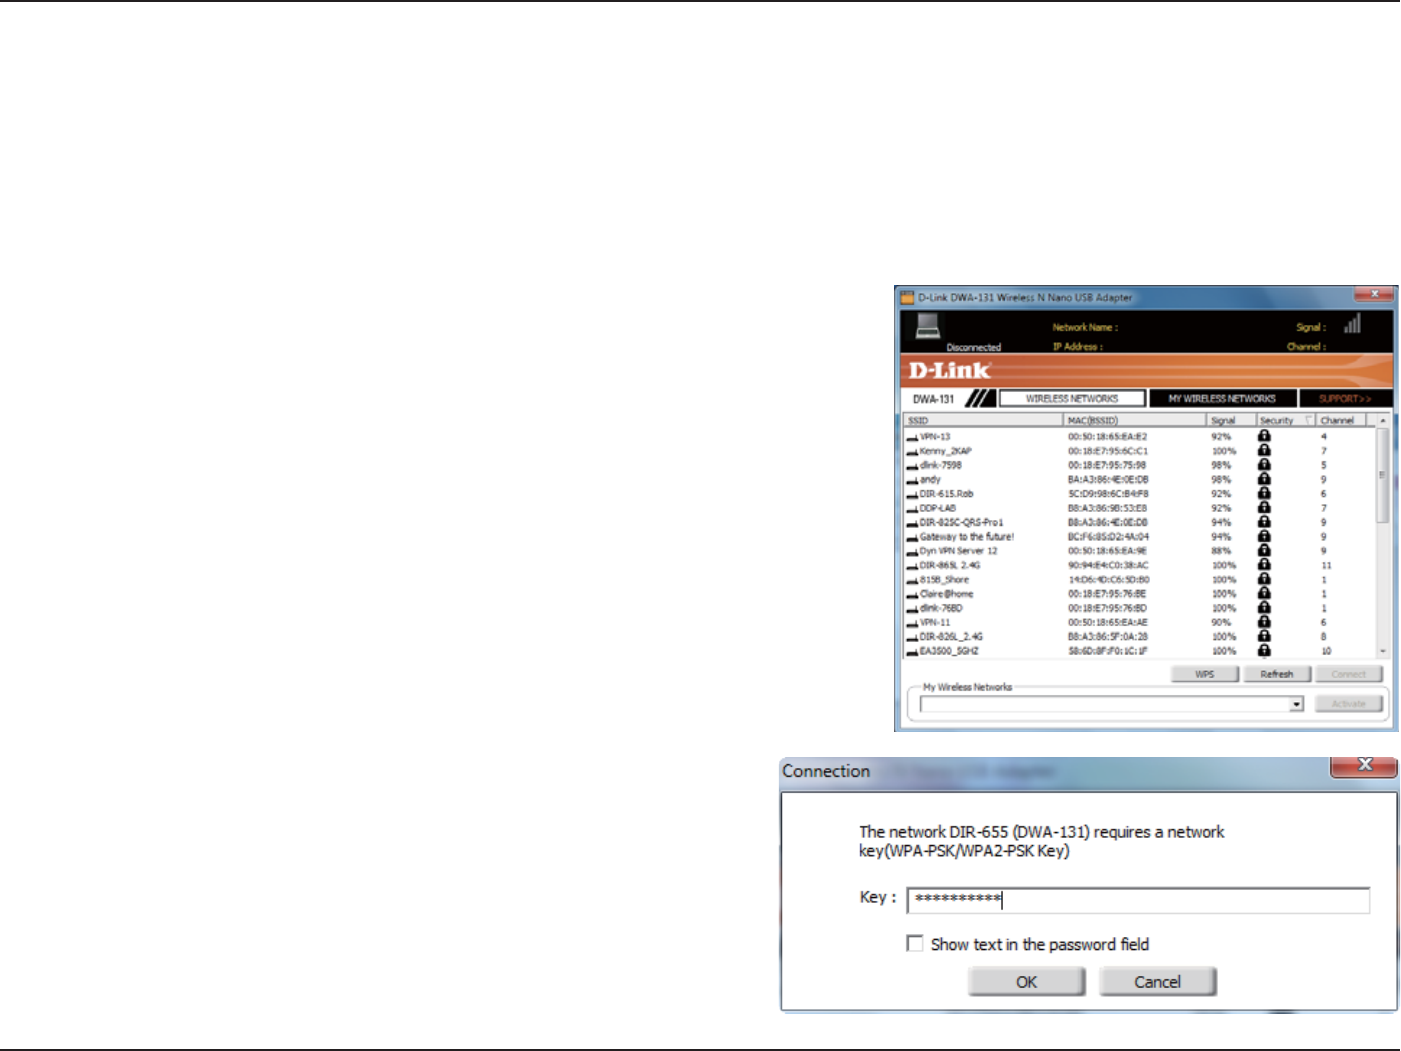1401x1051 pixels.
Task: Click the WPS button
Action: 1205,674
